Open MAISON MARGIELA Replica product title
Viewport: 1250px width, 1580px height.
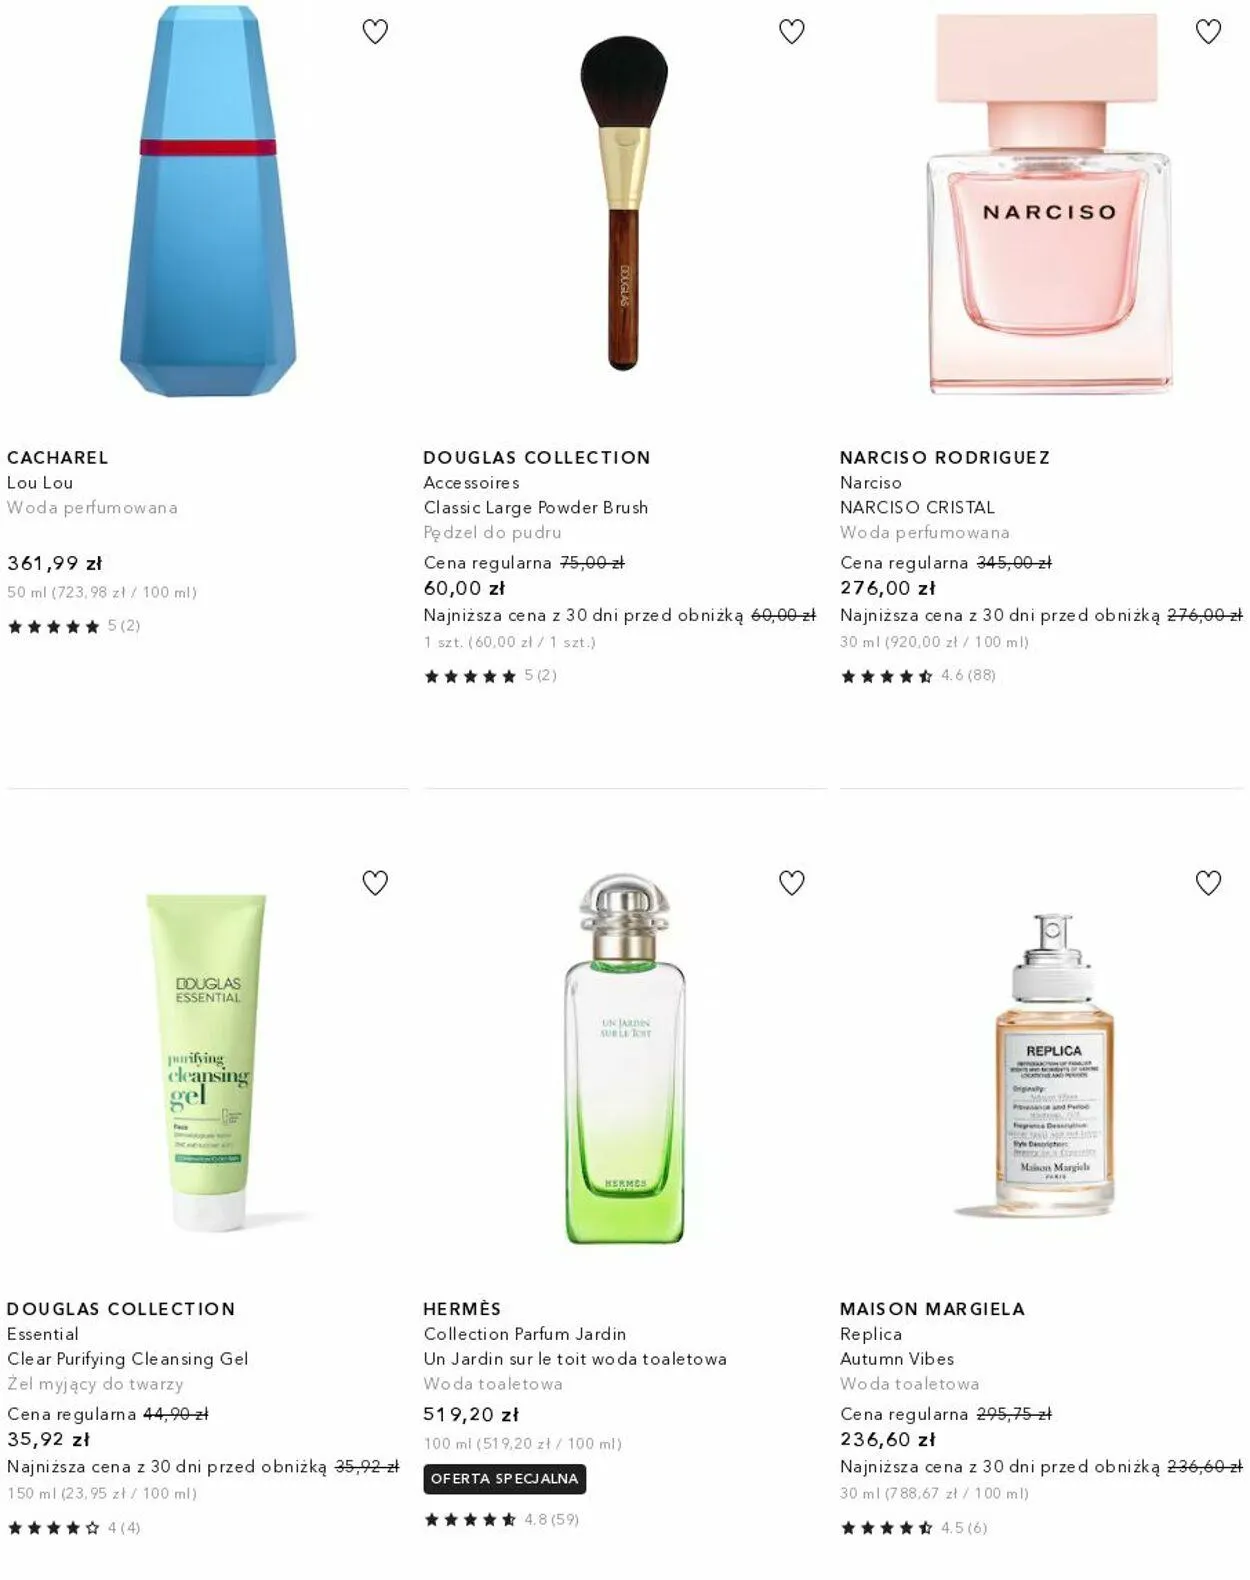pos(932,1309)
